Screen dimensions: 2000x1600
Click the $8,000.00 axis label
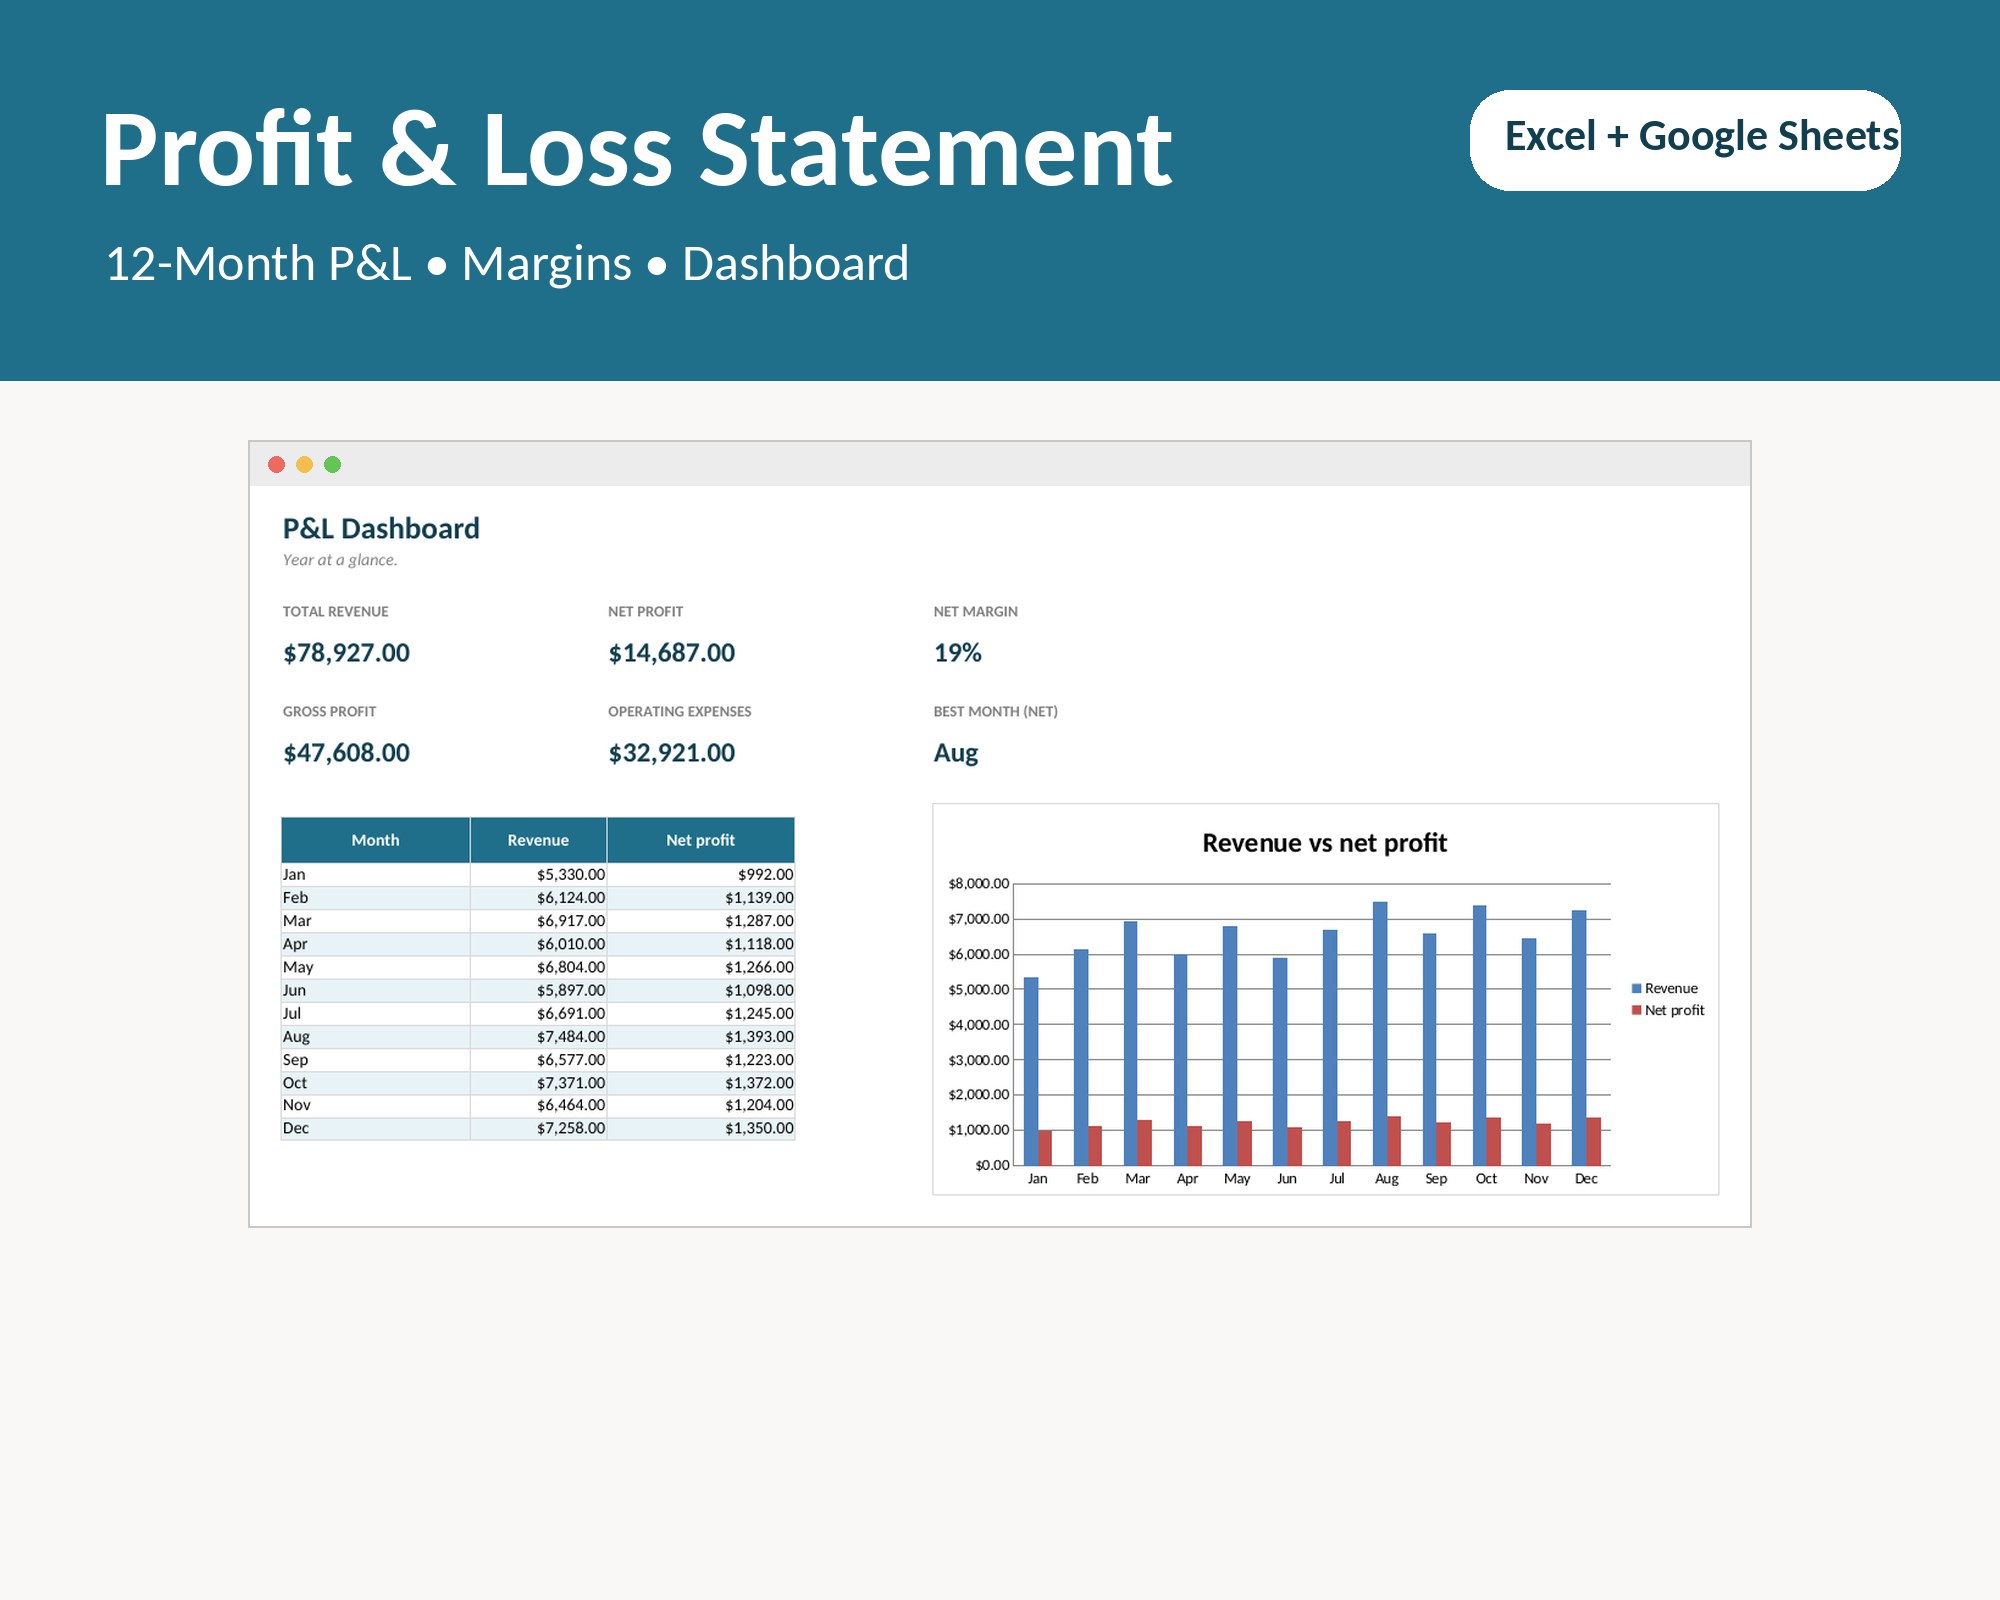tap(978, 883)
